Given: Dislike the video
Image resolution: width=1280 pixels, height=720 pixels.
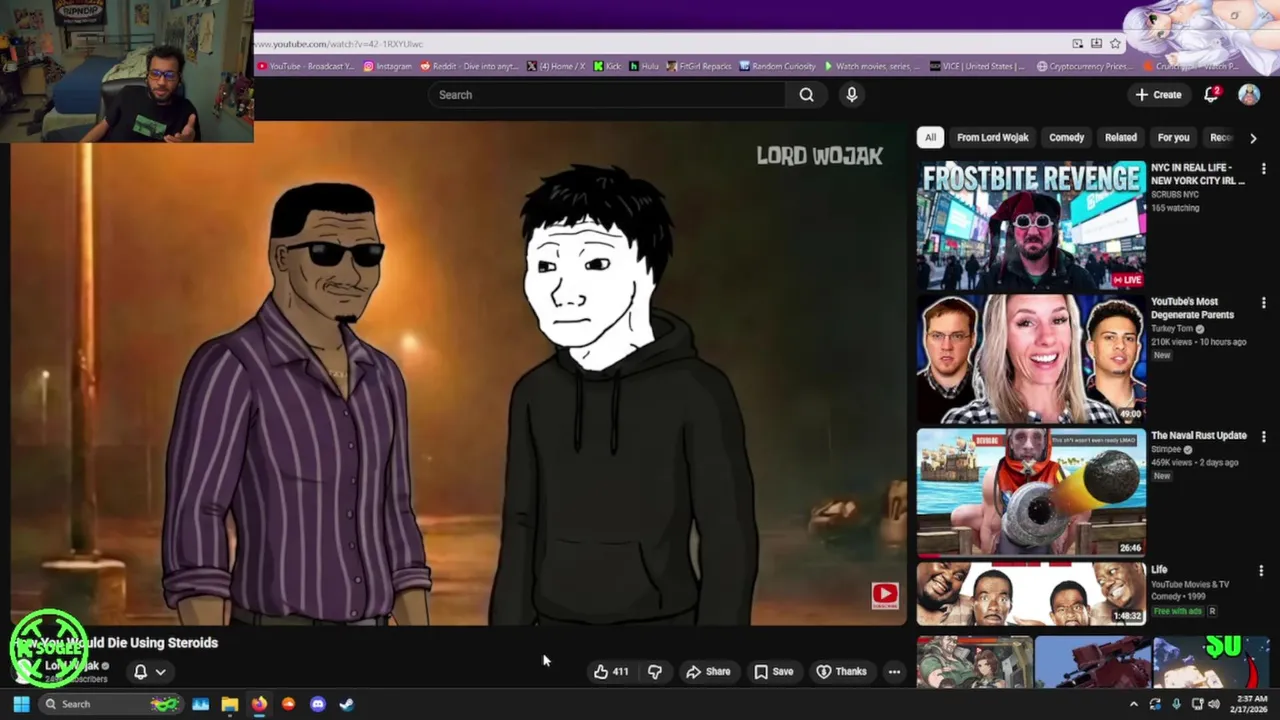Looking at the screenshot, I should (655, 672).
